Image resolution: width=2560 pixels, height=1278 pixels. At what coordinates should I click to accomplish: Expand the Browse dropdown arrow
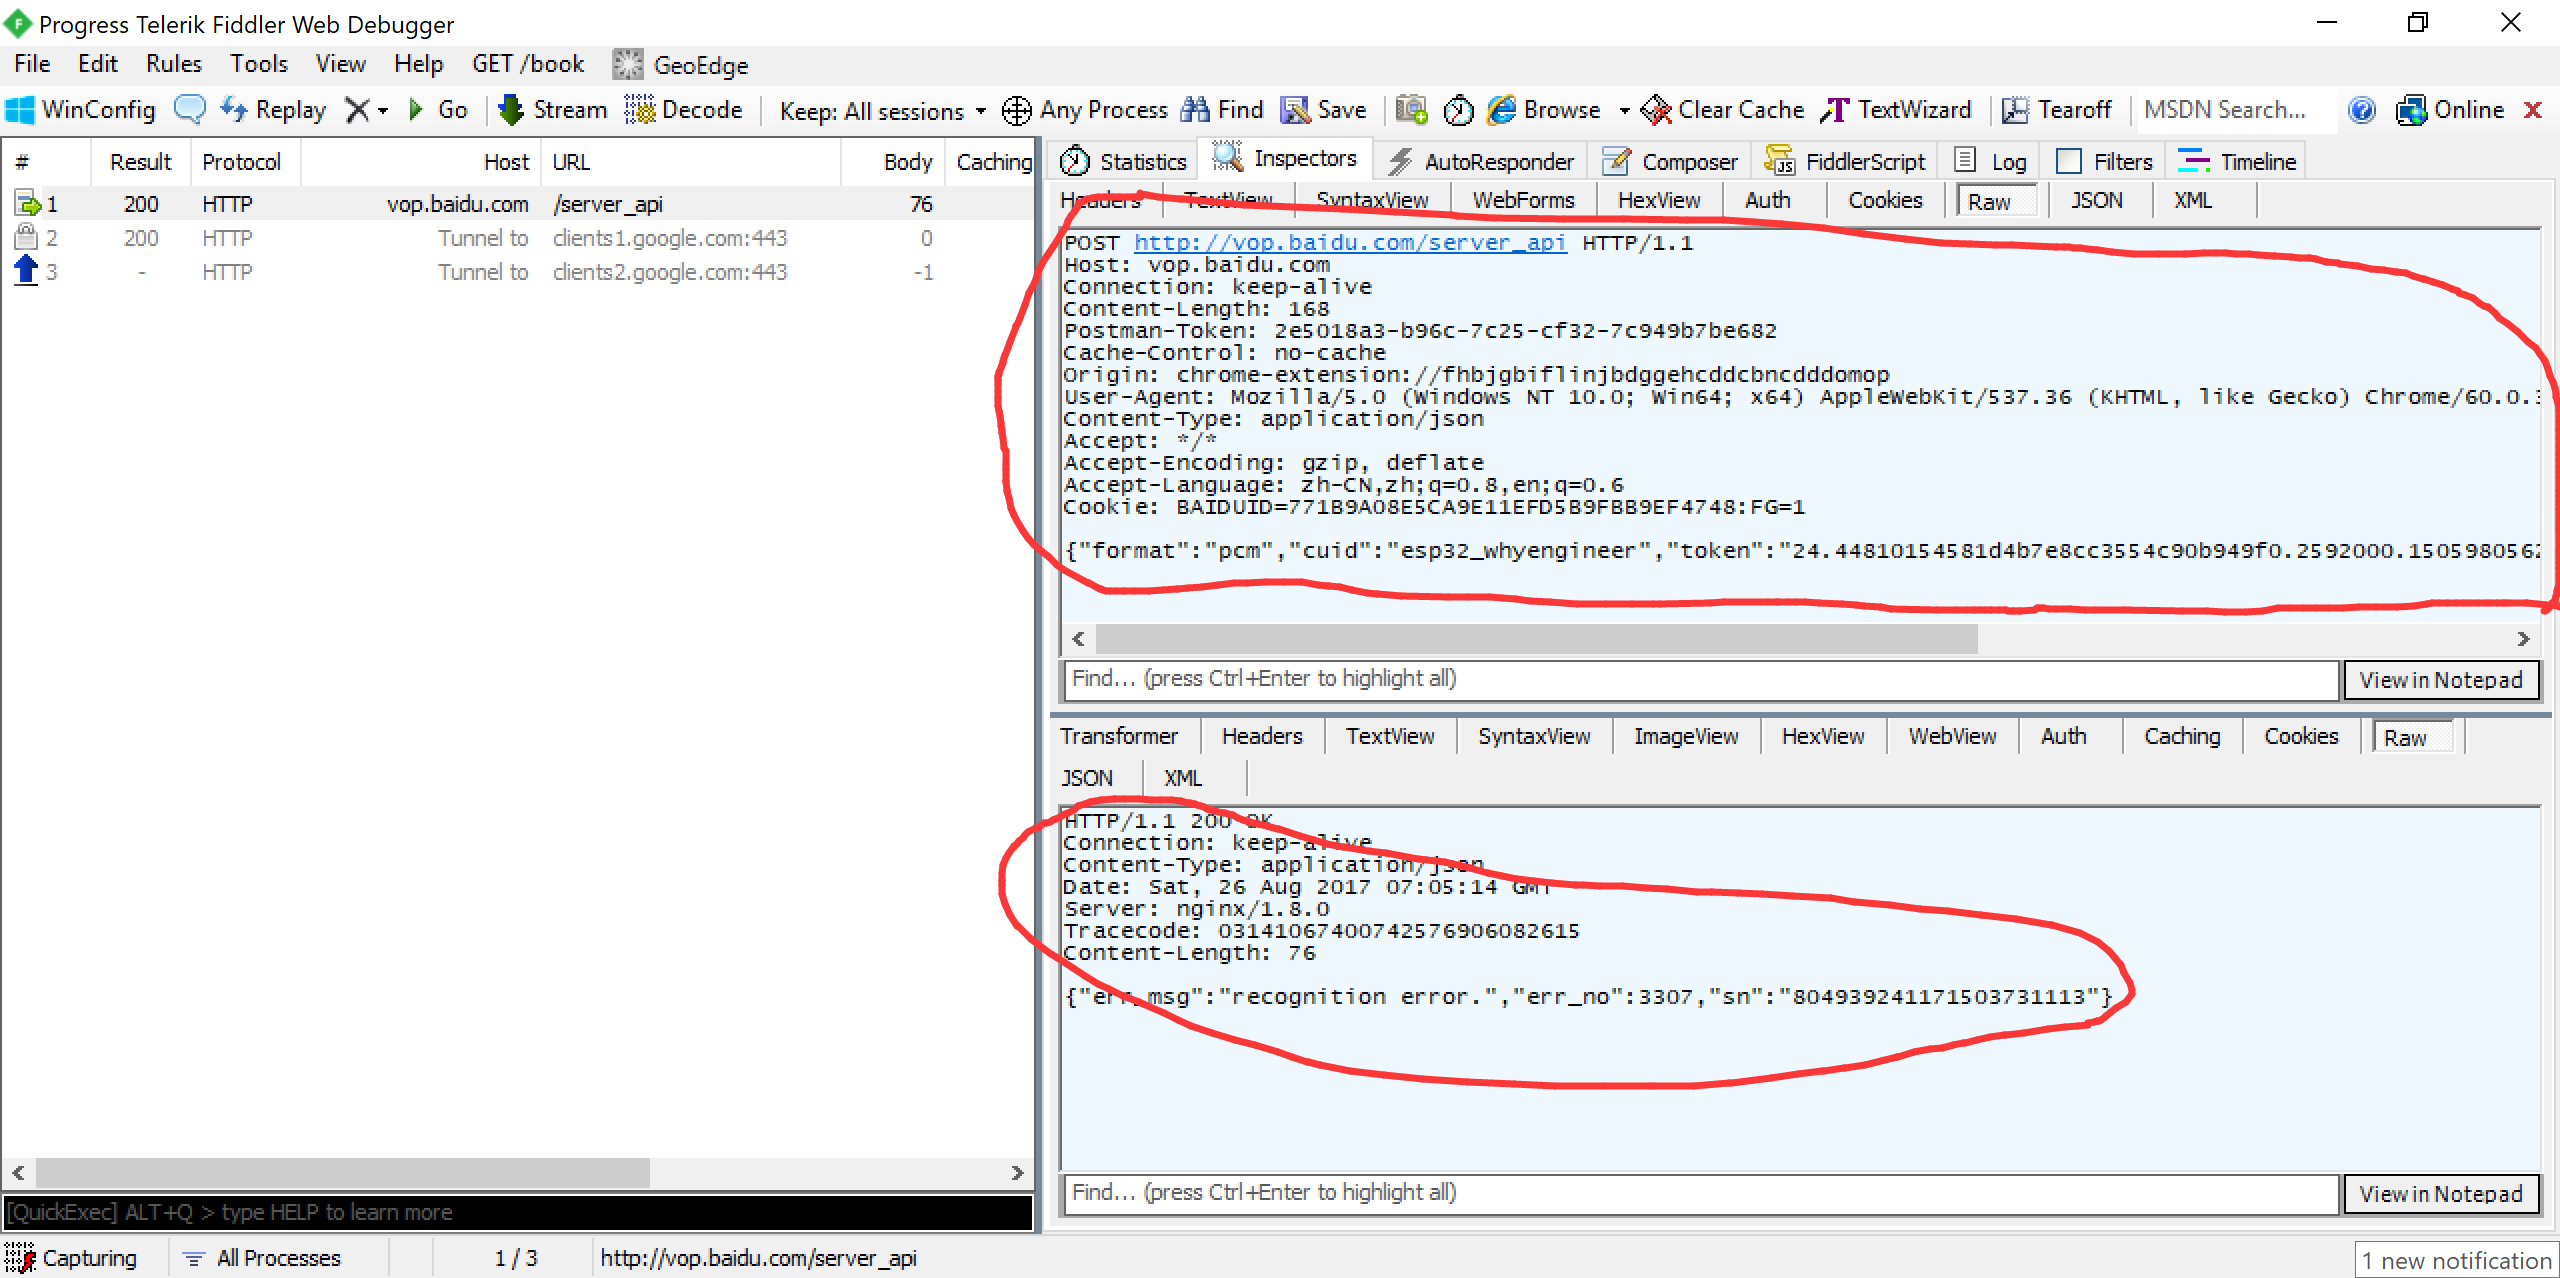tap(1624, 111)
